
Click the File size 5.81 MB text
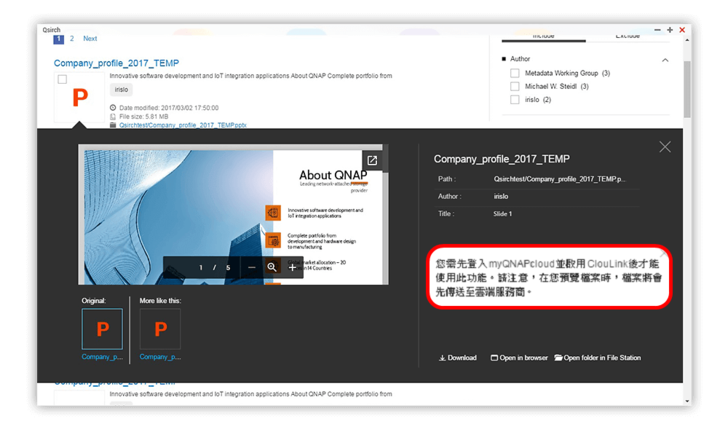click(x=143, y=117)
